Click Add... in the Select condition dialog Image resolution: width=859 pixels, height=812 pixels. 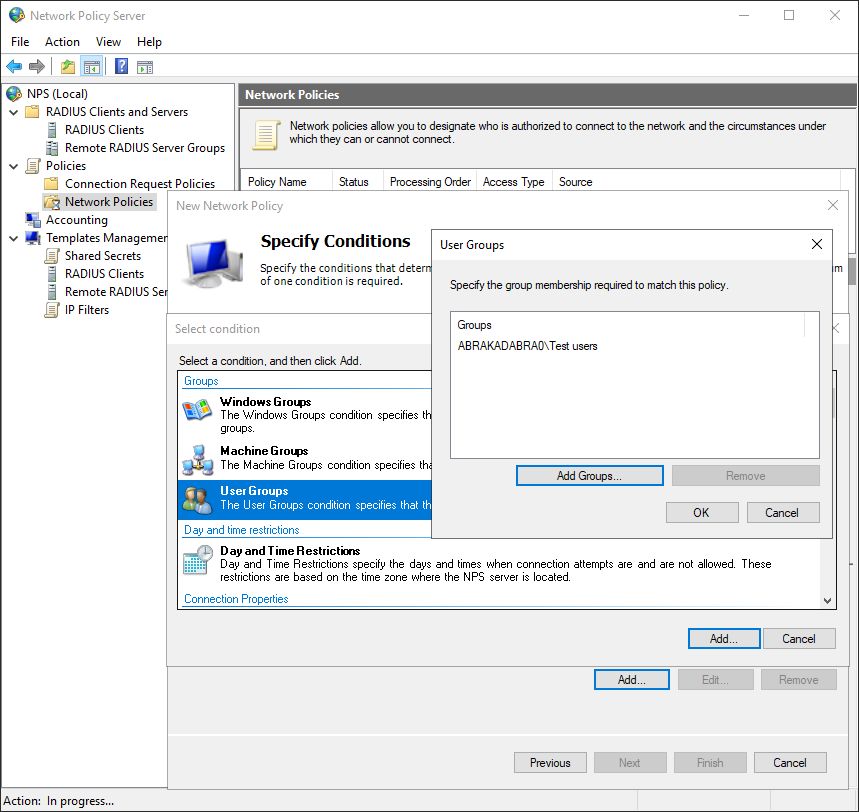(724, 639)
